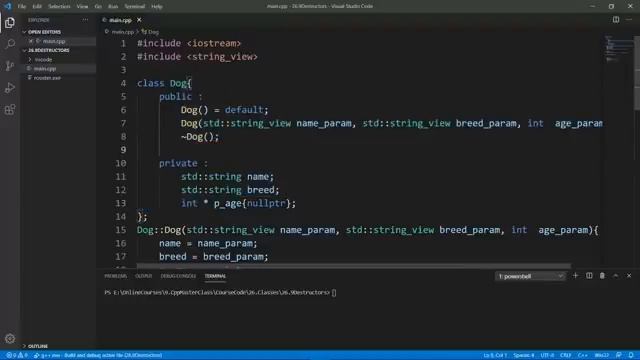Open the Help menu
Image resolution: width=640 pixels, height=360 pixels.
[156, 7]
